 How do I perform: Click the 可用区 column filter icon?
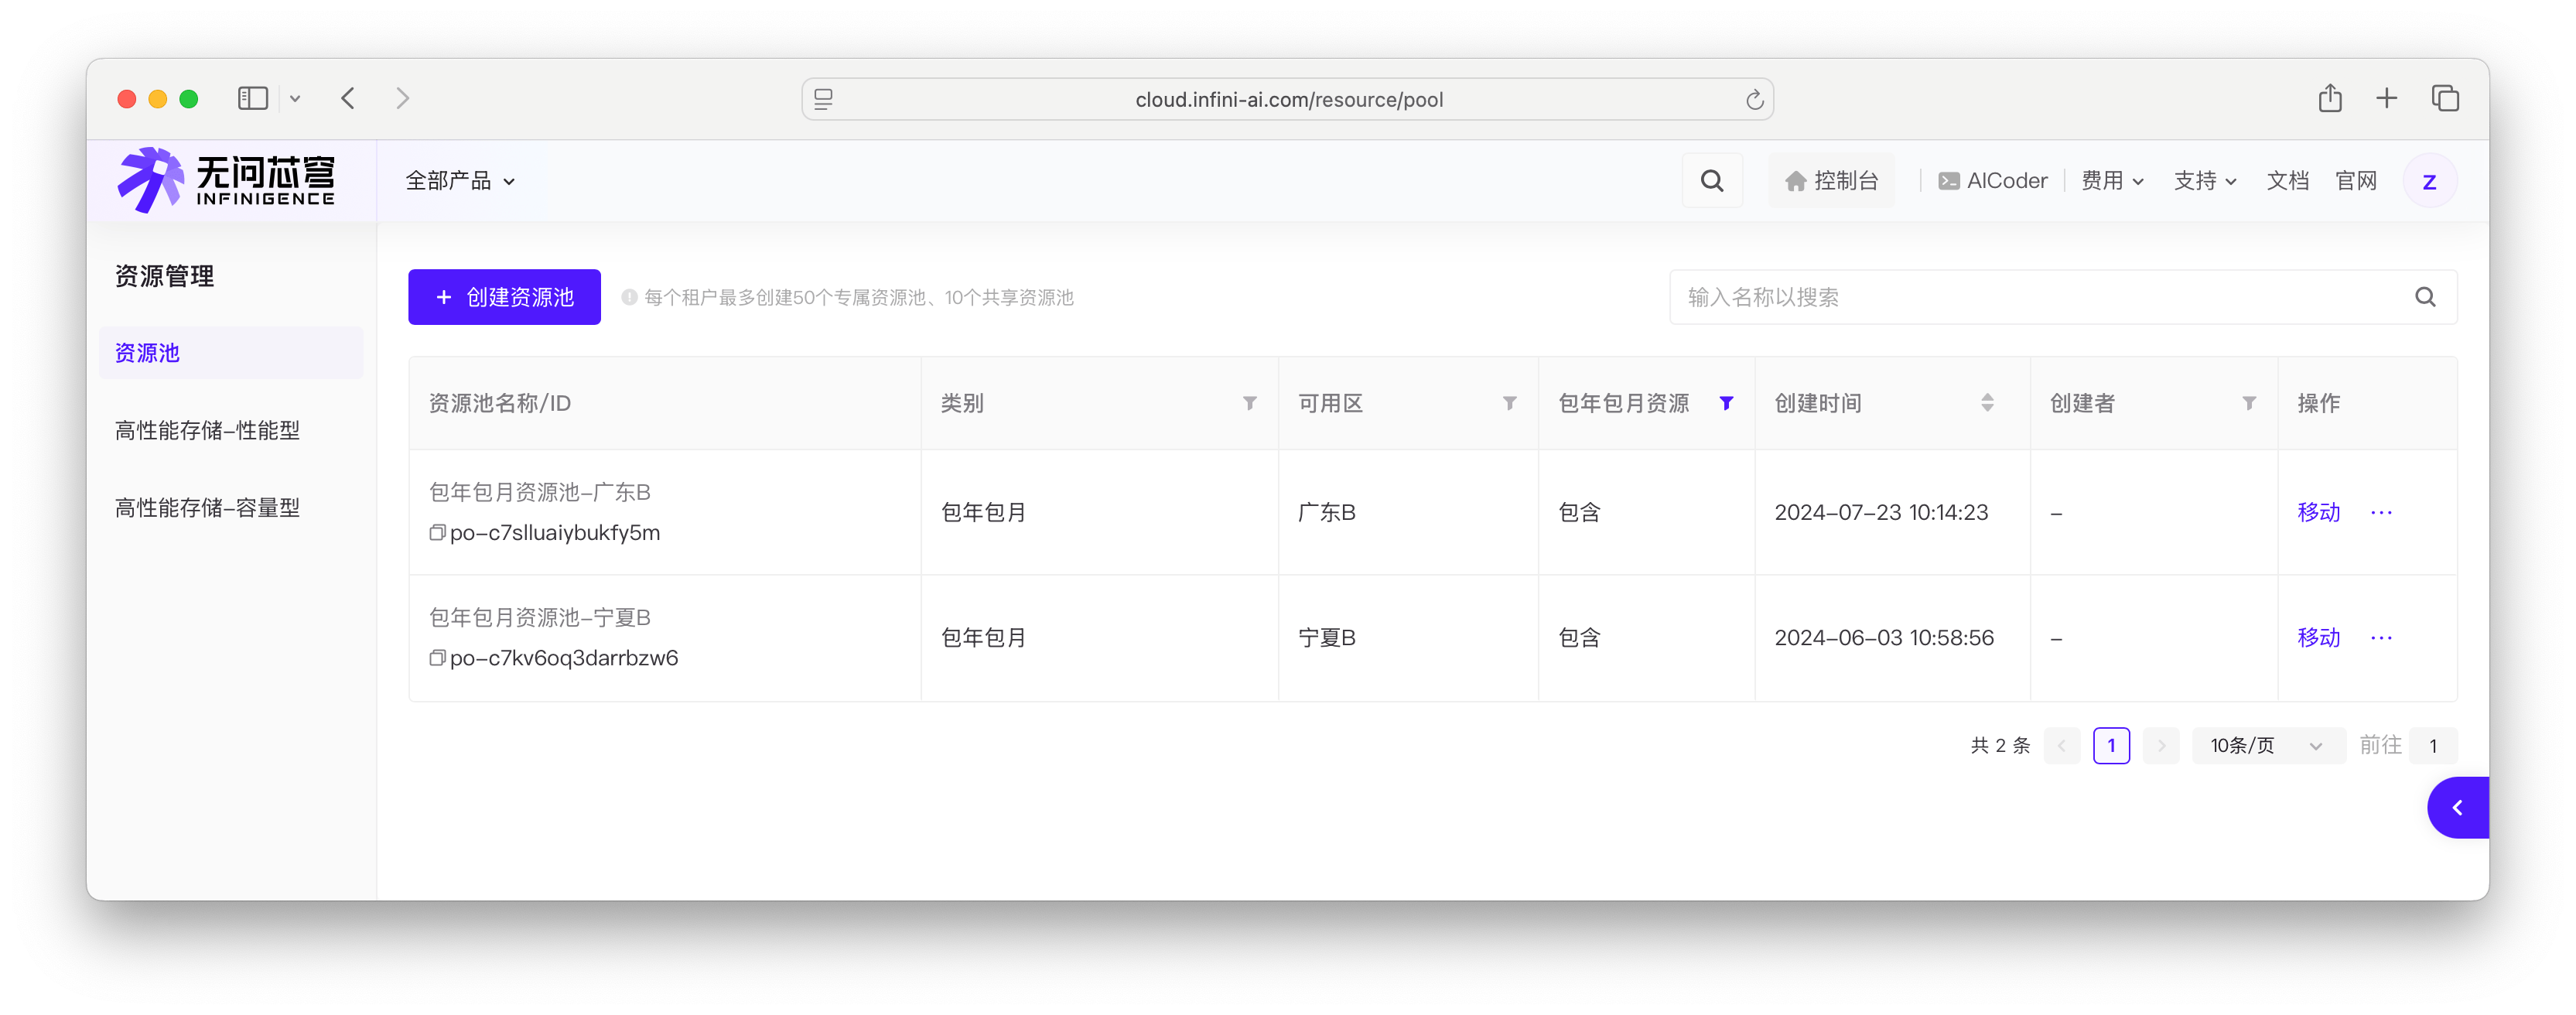point(1509,403)
